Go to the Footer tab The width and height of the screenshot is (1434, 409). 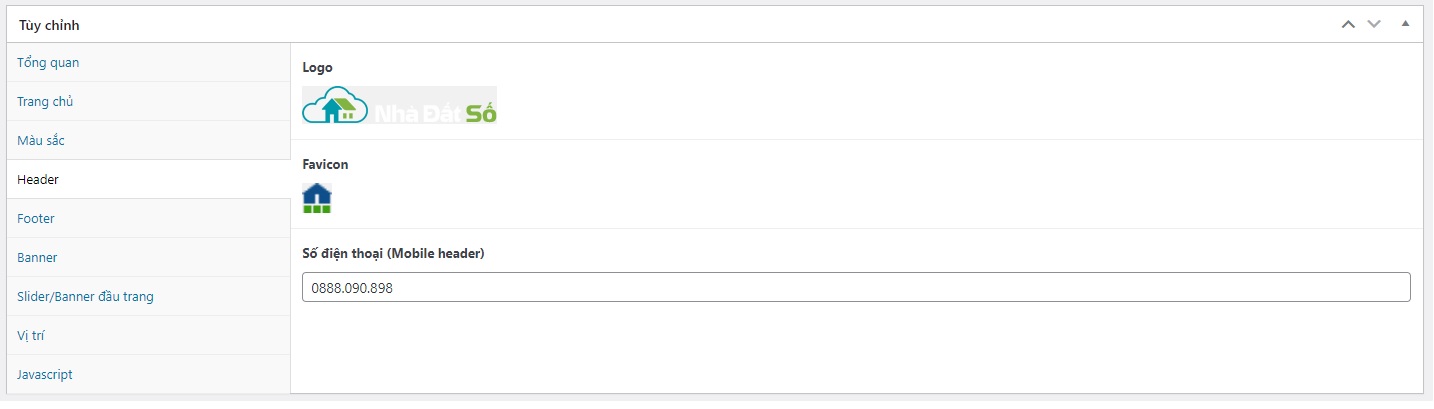(x=36, y=219)
